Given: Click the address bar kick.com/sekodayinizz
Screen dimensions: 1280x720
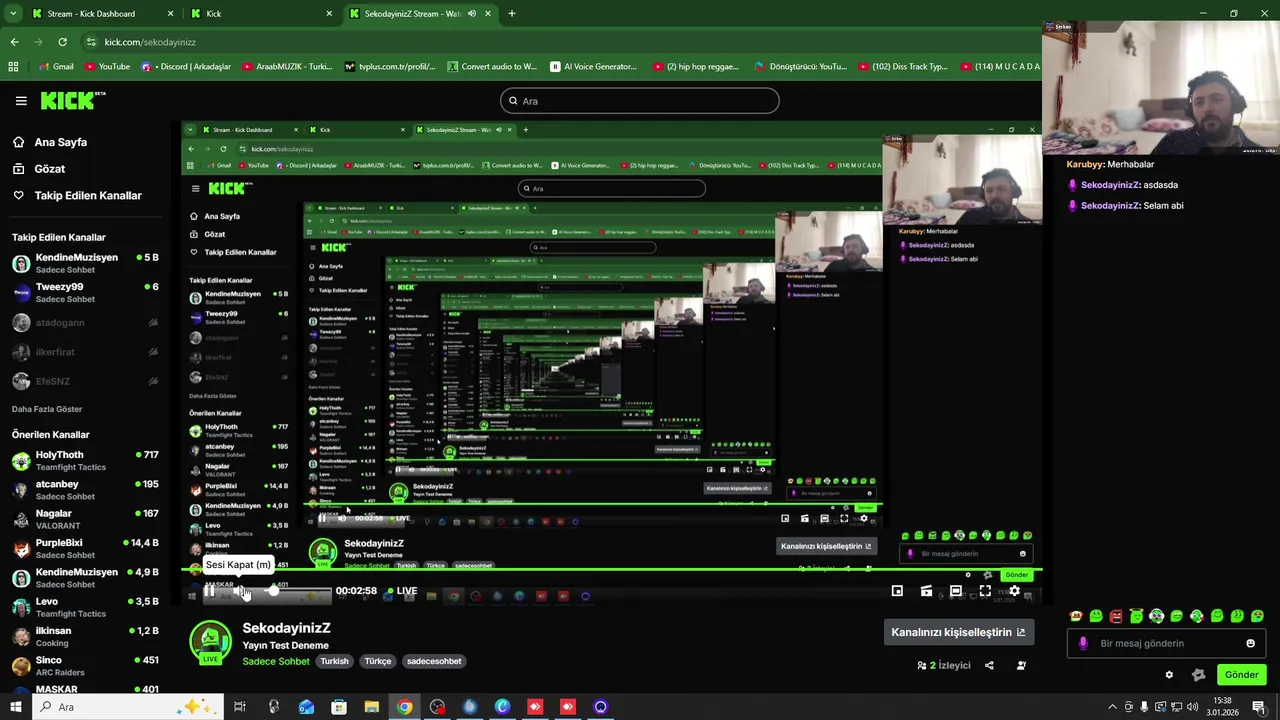Looking at the screenshot, I should 560,42.
